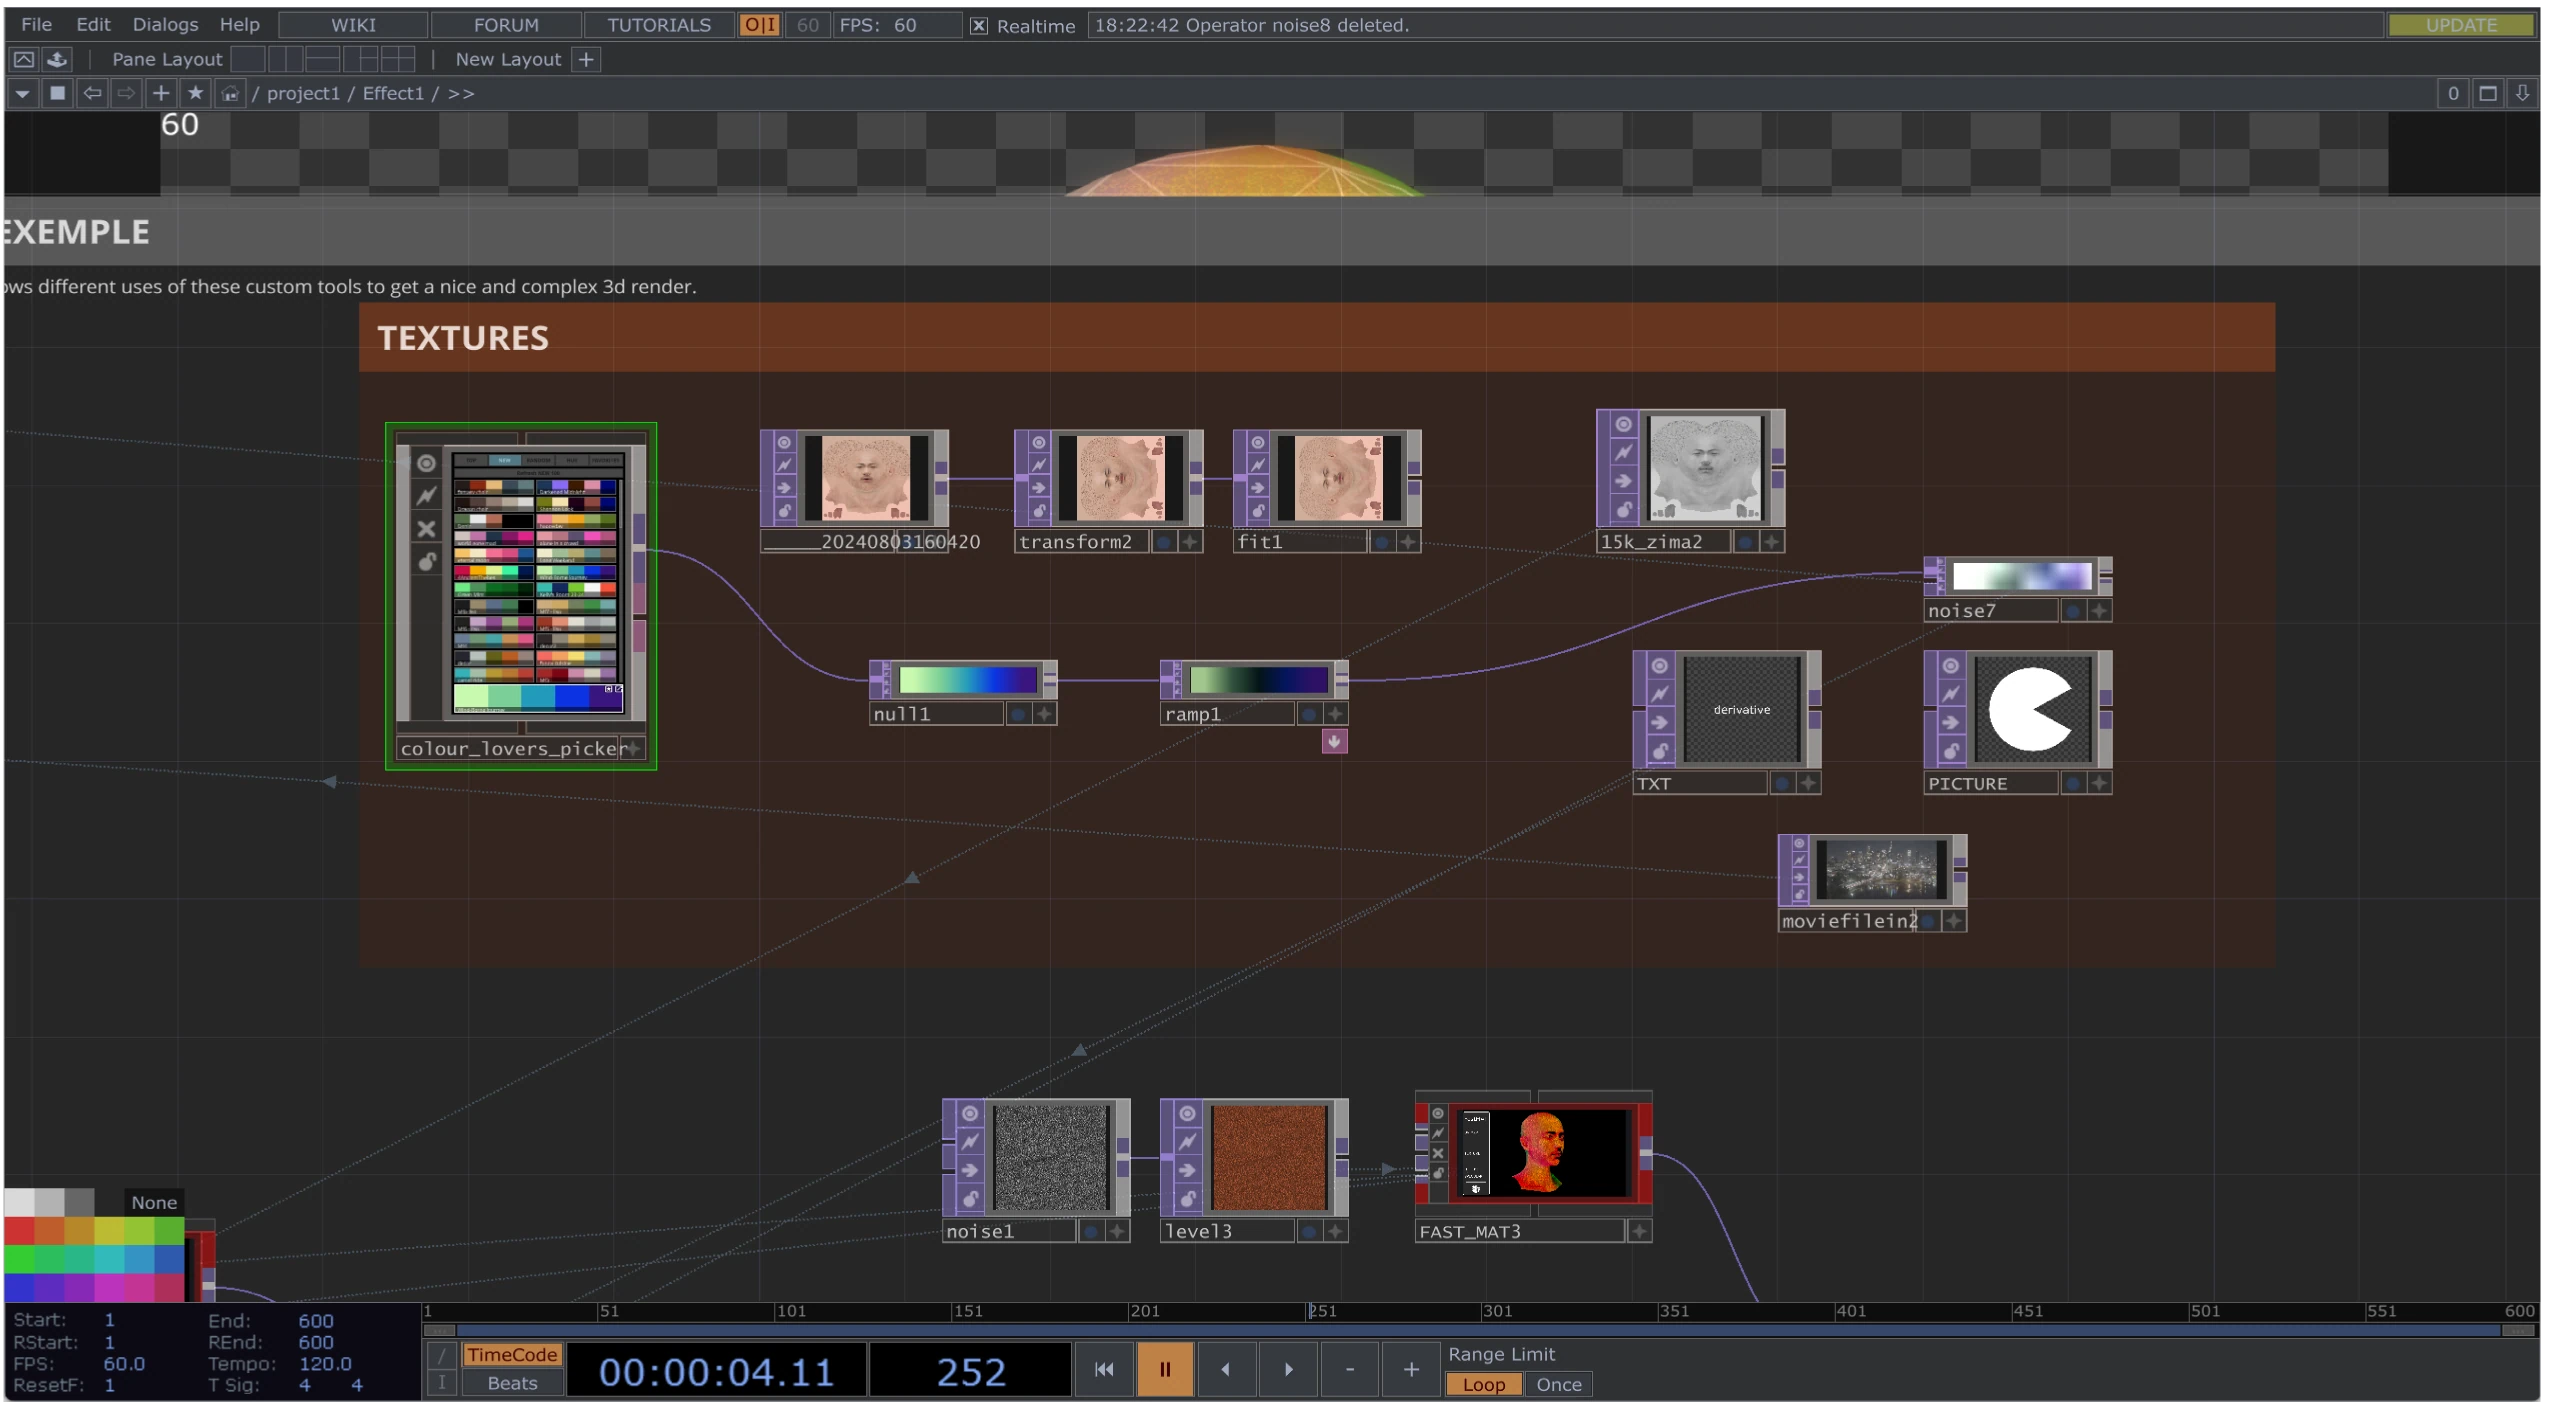This screenshot has width=2551, height=1402.
Task: Go forward with the right arrow icon
Action: (x=126, y=93)
